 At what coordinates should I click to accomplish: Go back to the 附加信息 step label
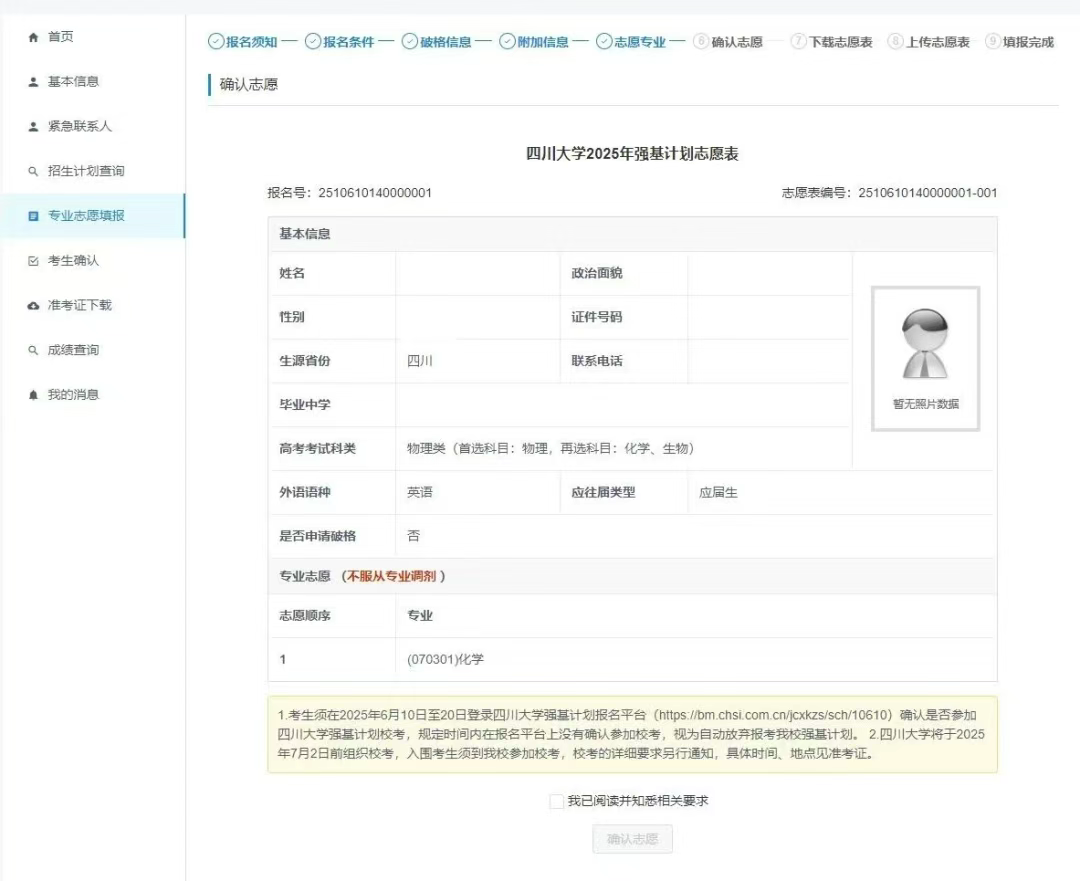[x=543, y=42]
